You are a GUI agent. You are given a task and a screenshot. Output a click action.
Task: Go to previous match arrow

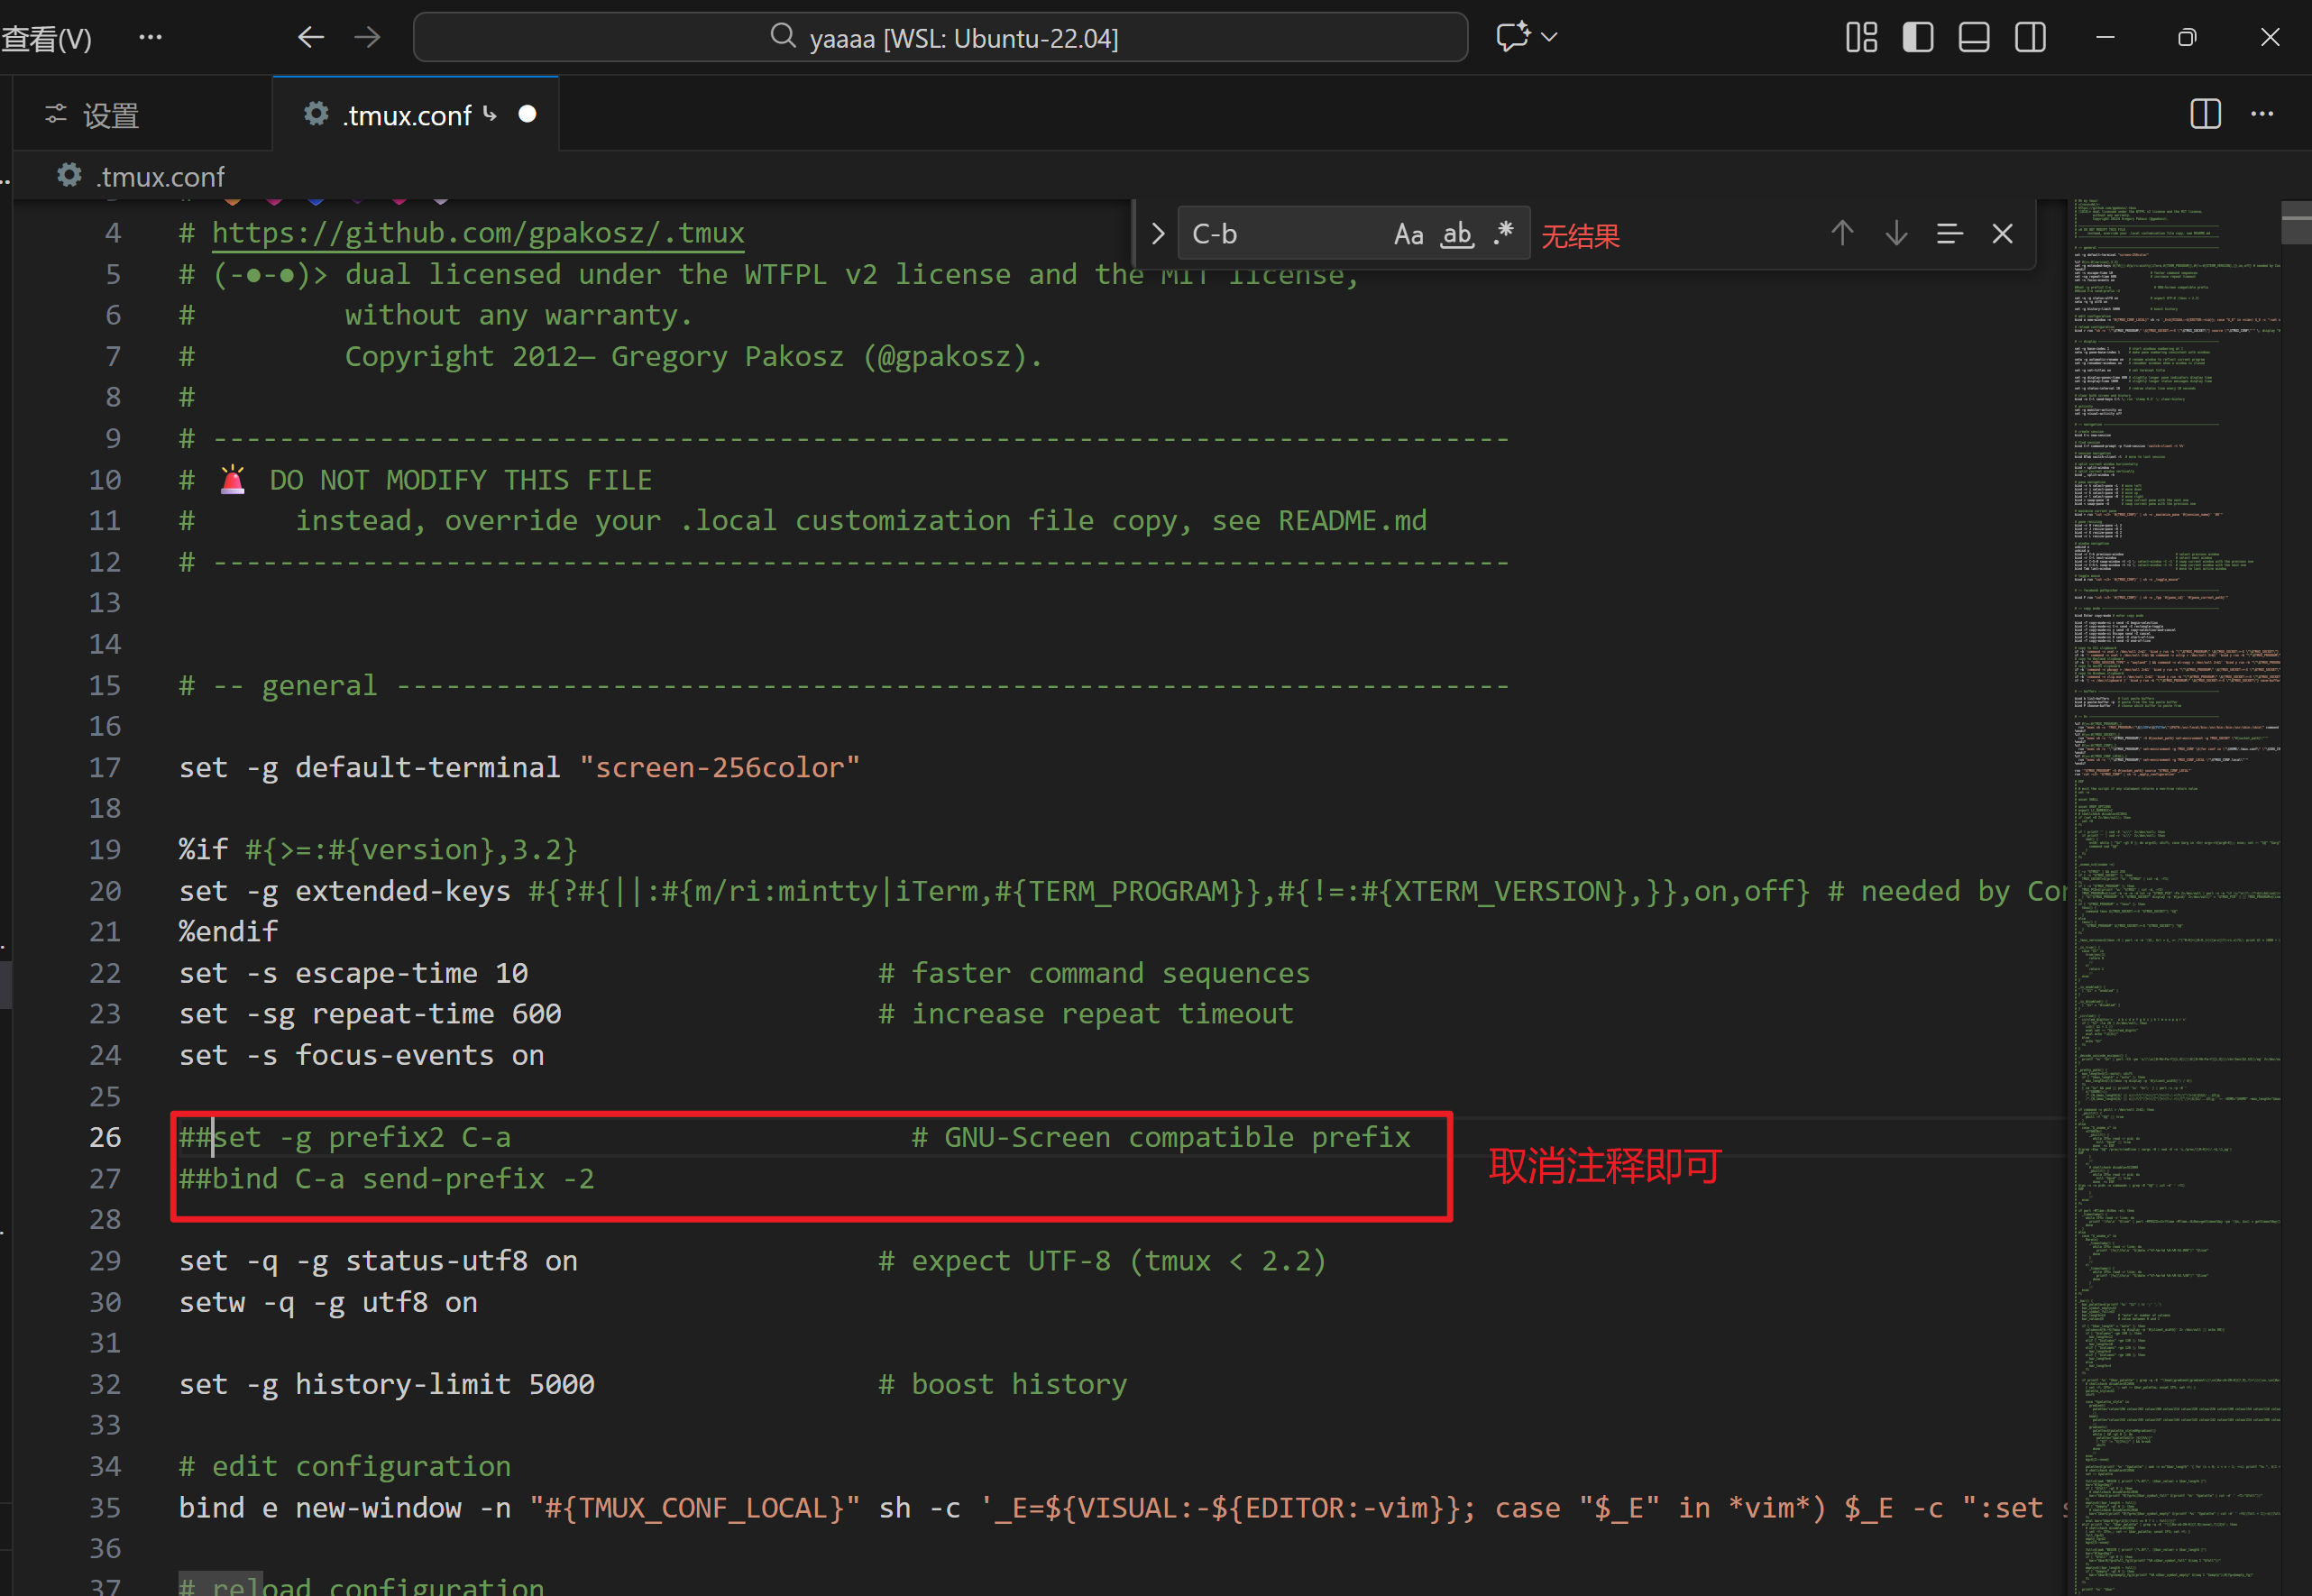pyautogui.click(x=1842, y=234)
